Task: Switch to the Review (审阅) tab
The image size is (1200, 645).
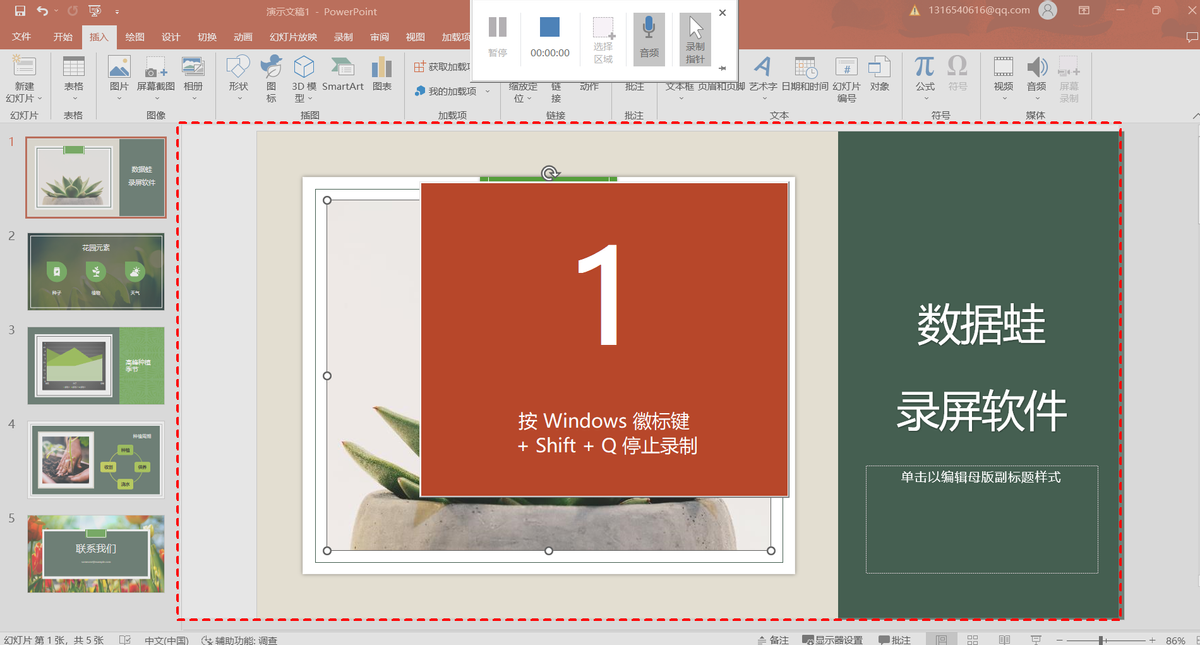Action: pos(379,37)
